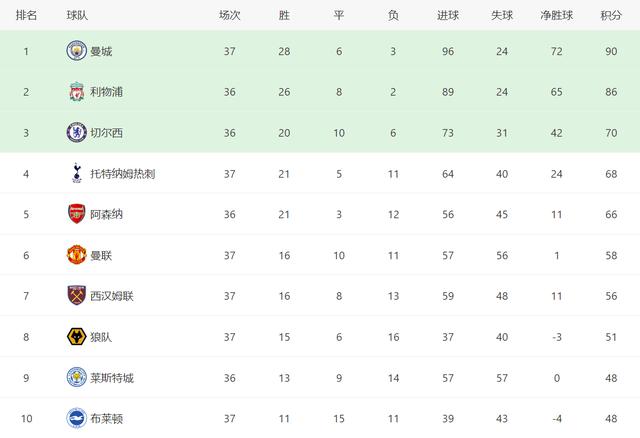The width and height of the screenshot is (640, 438).
Task: Click the Manchester United crest
Action: point(76,255)
